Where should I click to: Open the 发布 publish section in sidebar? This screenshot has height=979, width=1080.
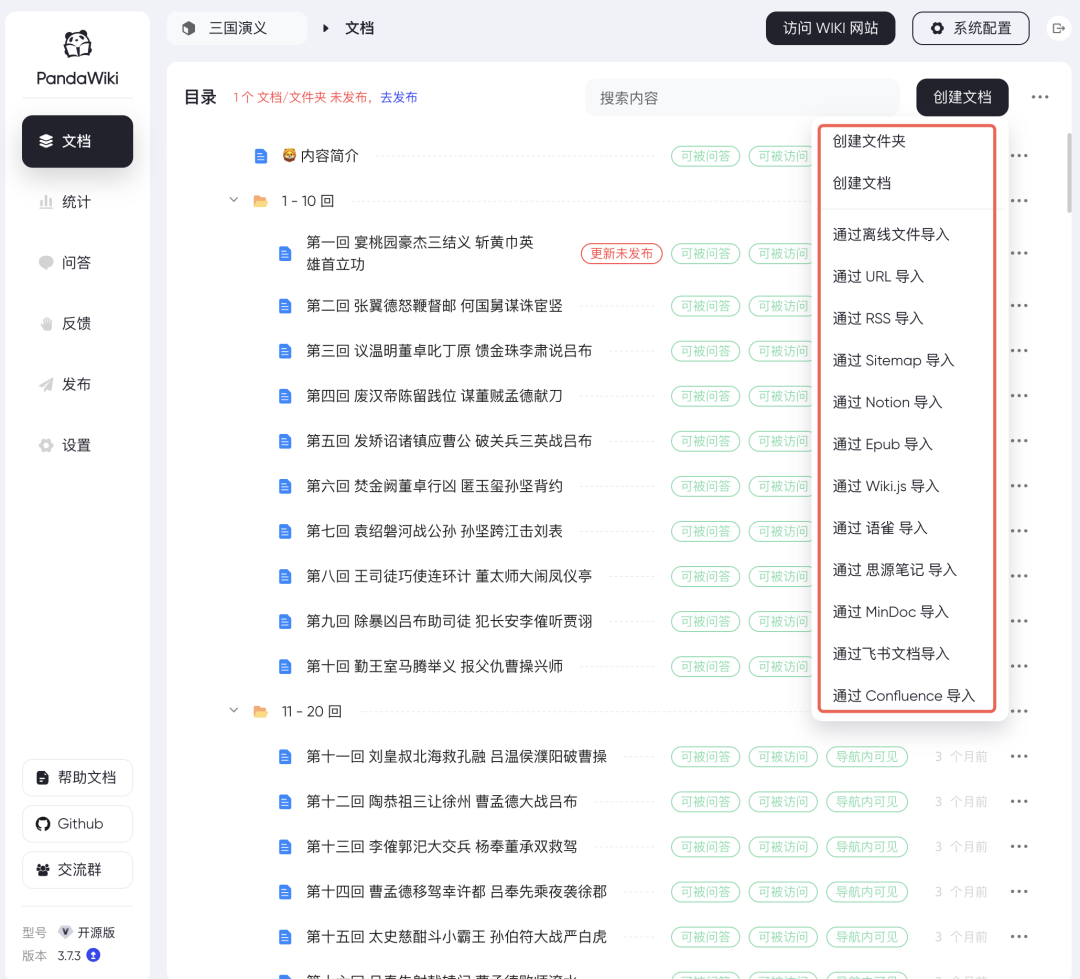77,384
